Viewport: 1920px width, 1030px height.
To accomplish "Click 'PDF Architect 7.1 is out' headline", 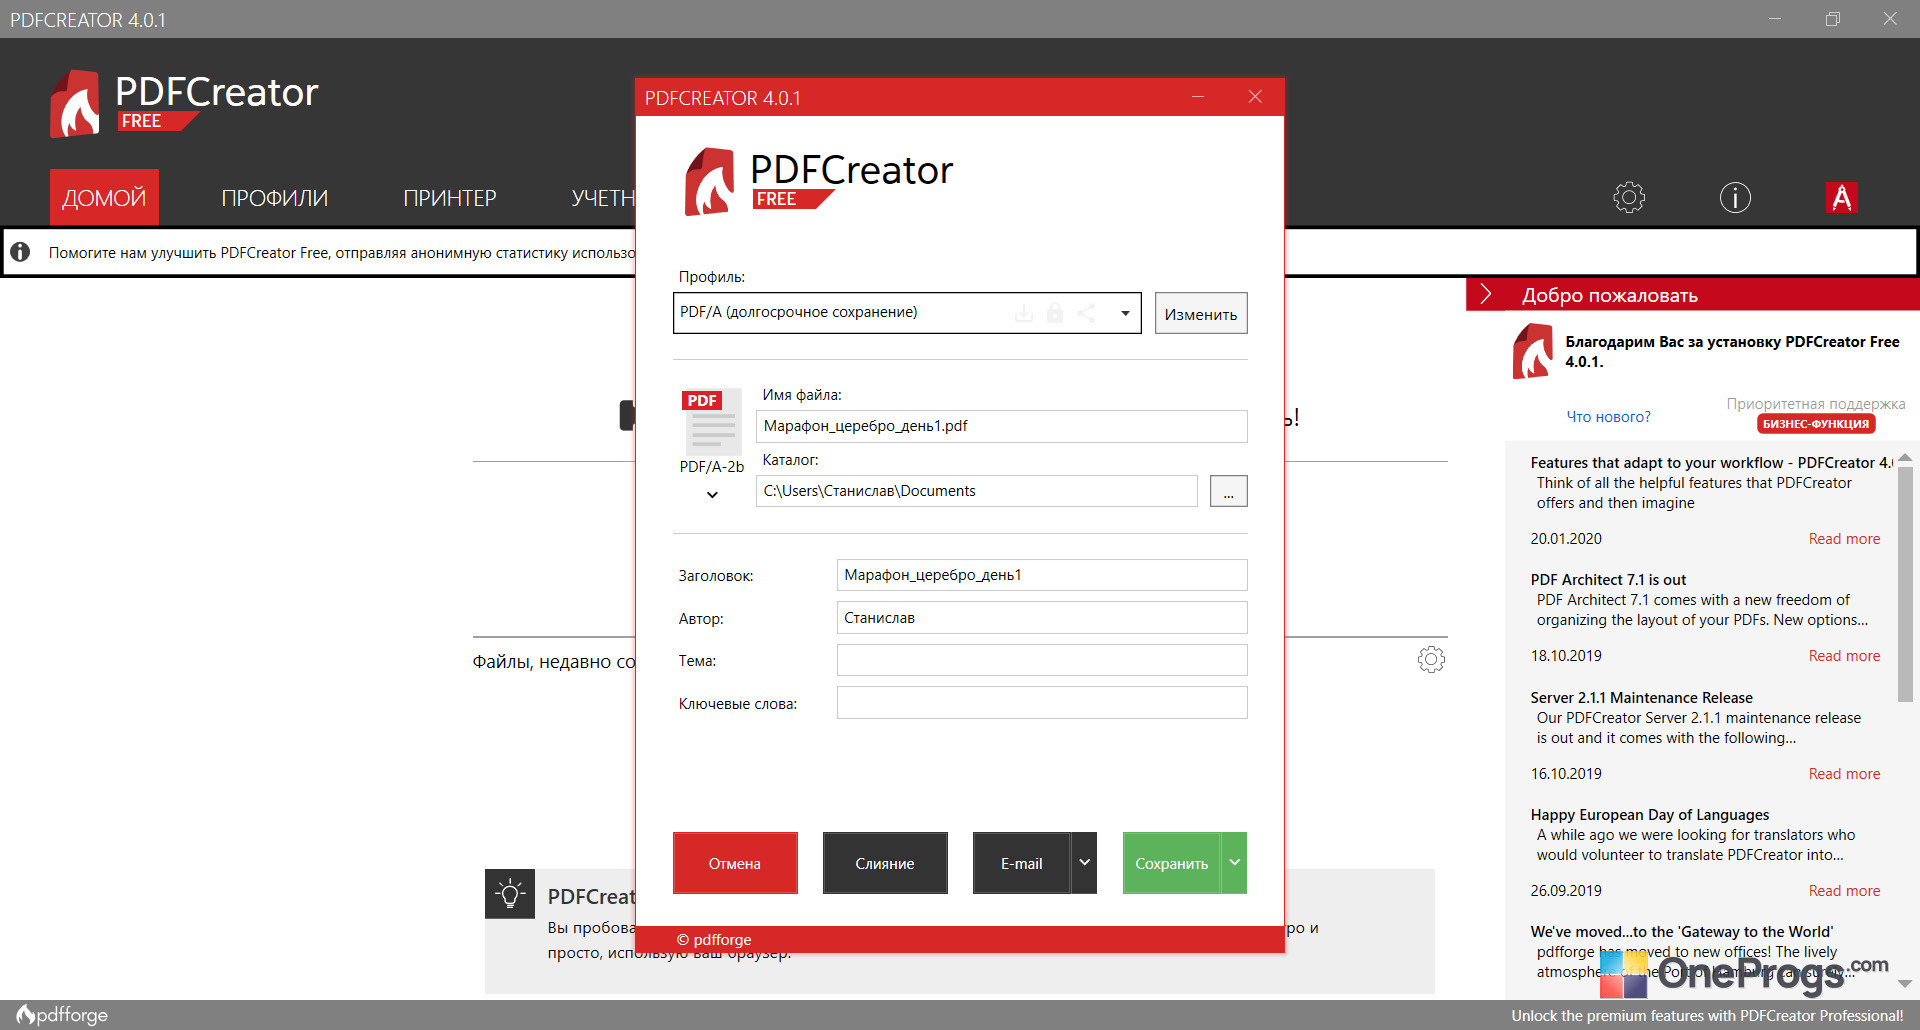I will (x=1608, y=579).
